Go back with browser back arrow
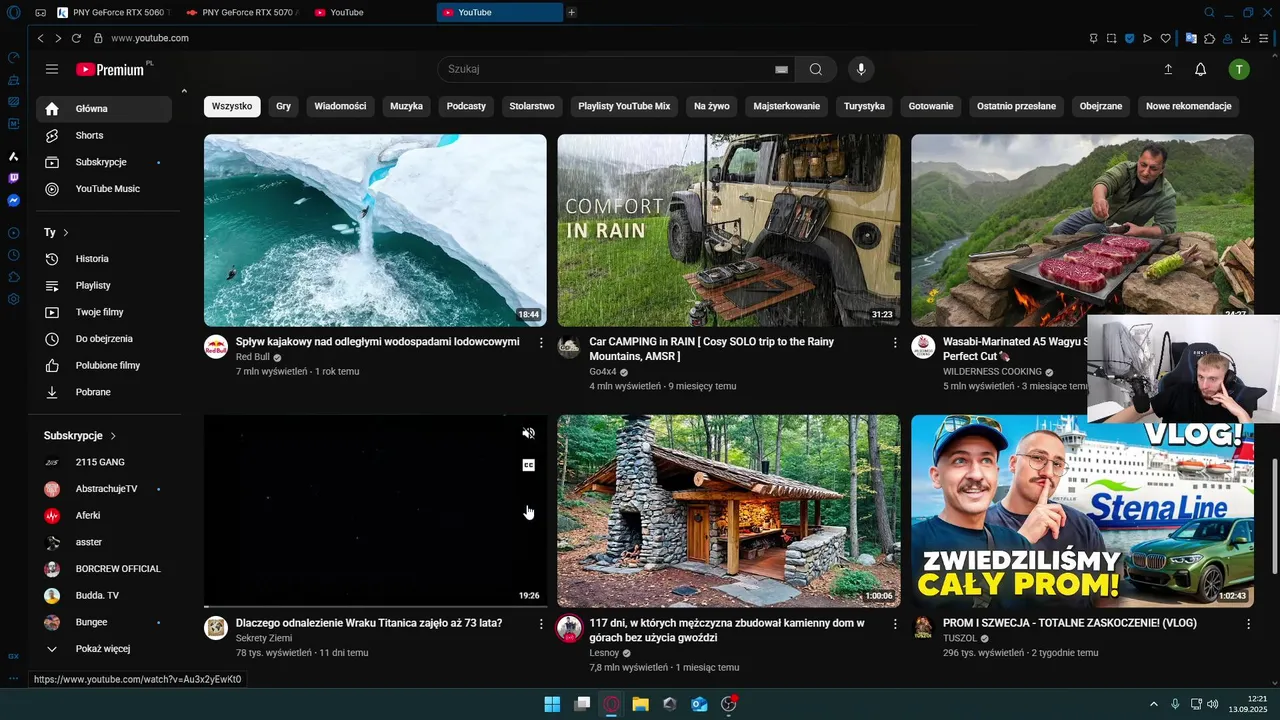Viewport: 1280px width, 720px height. tap(41, 38)
